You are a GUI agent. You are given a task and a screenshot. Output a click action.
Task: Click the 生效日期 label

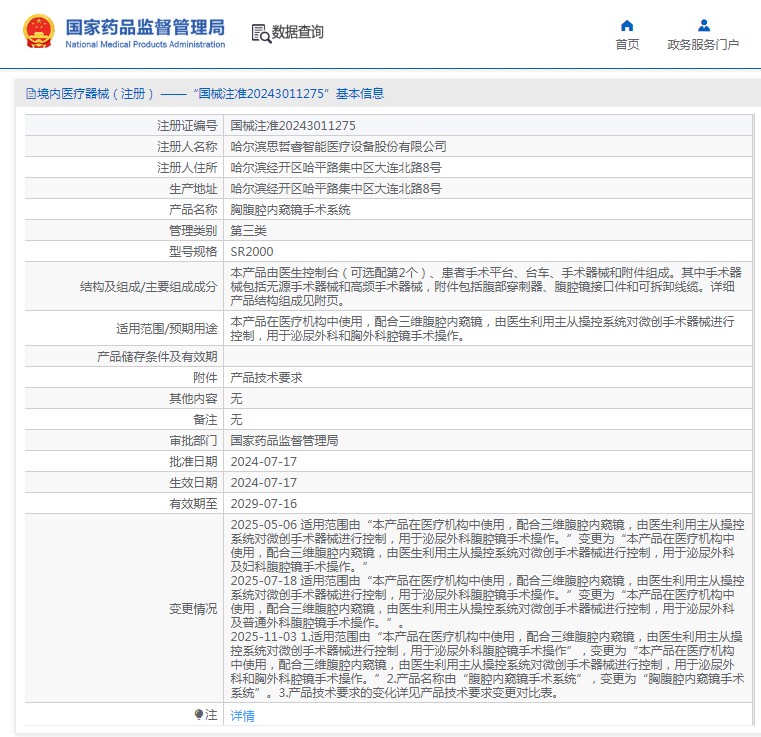[193, 482]
